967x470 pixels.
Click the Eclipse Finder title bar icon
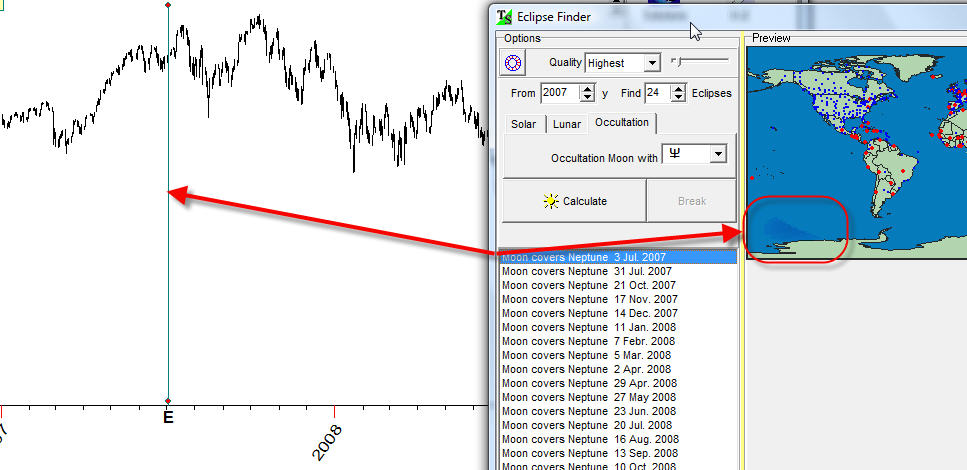pyautogui.click(x=504, y=17)
